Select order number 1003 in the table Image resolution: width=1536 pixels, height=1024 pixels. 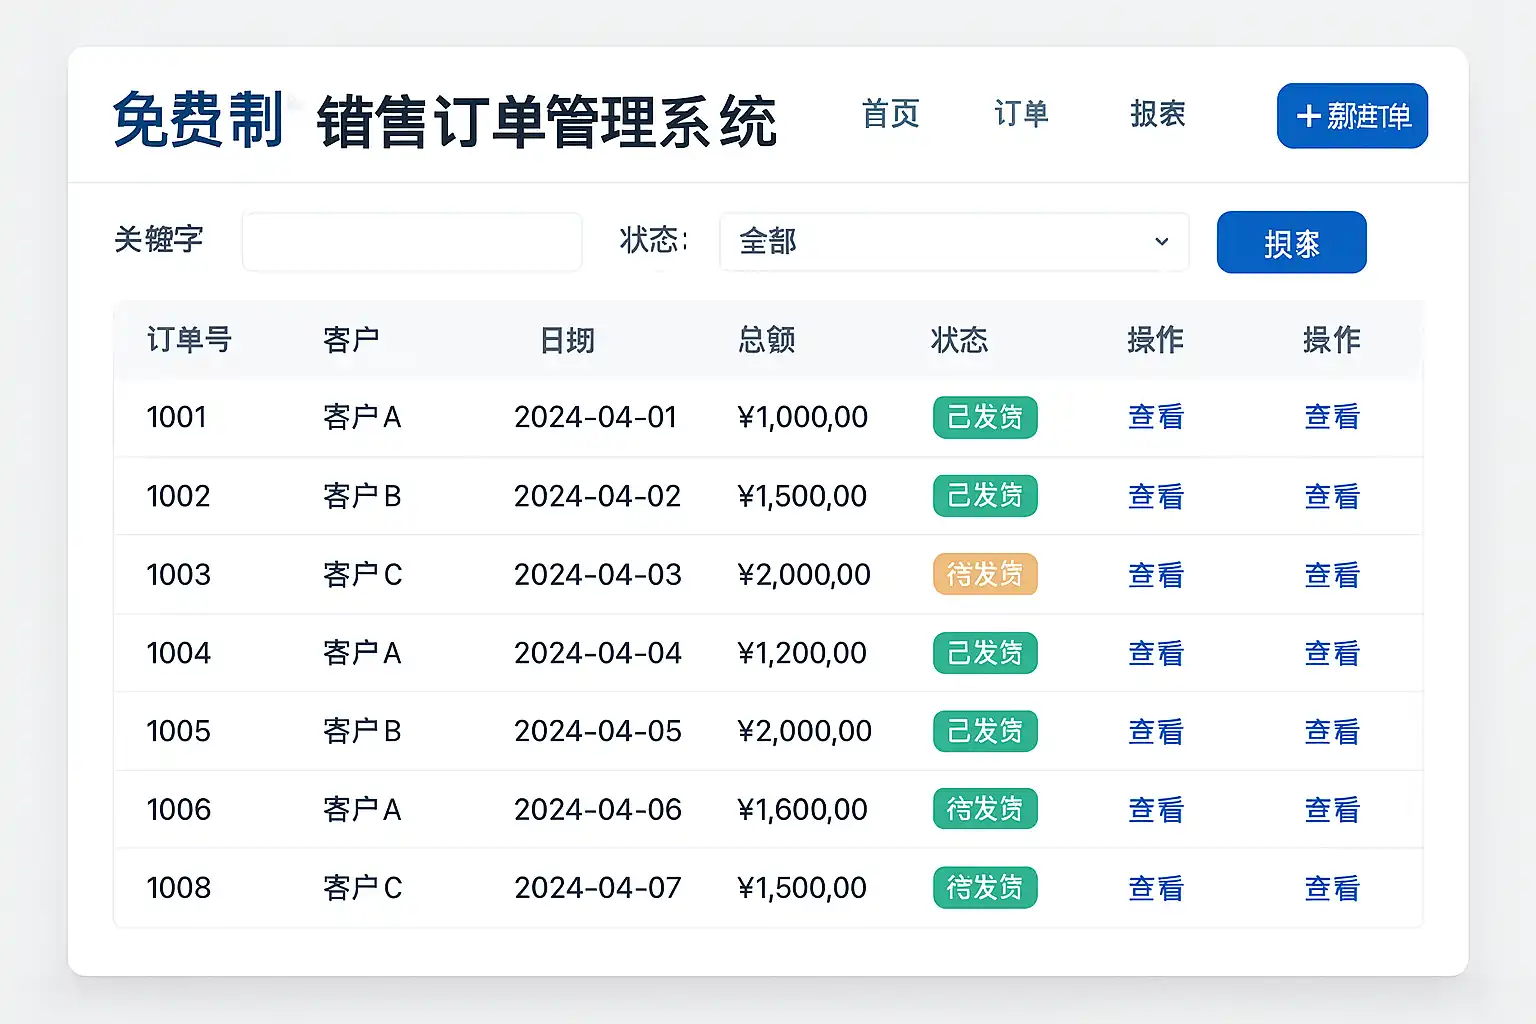coord(179,575)
